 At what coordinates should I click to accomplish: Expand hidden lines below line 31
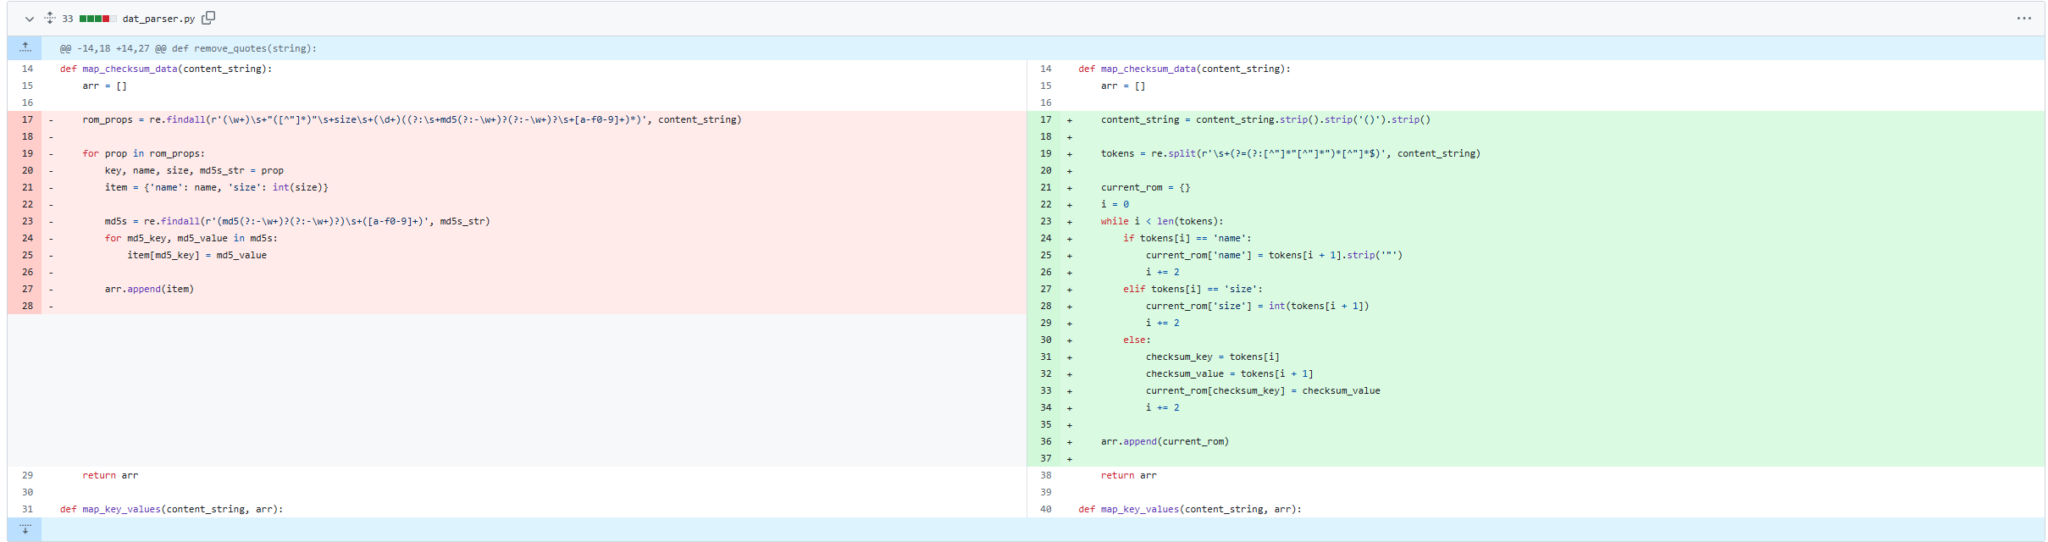click(25, 529)
